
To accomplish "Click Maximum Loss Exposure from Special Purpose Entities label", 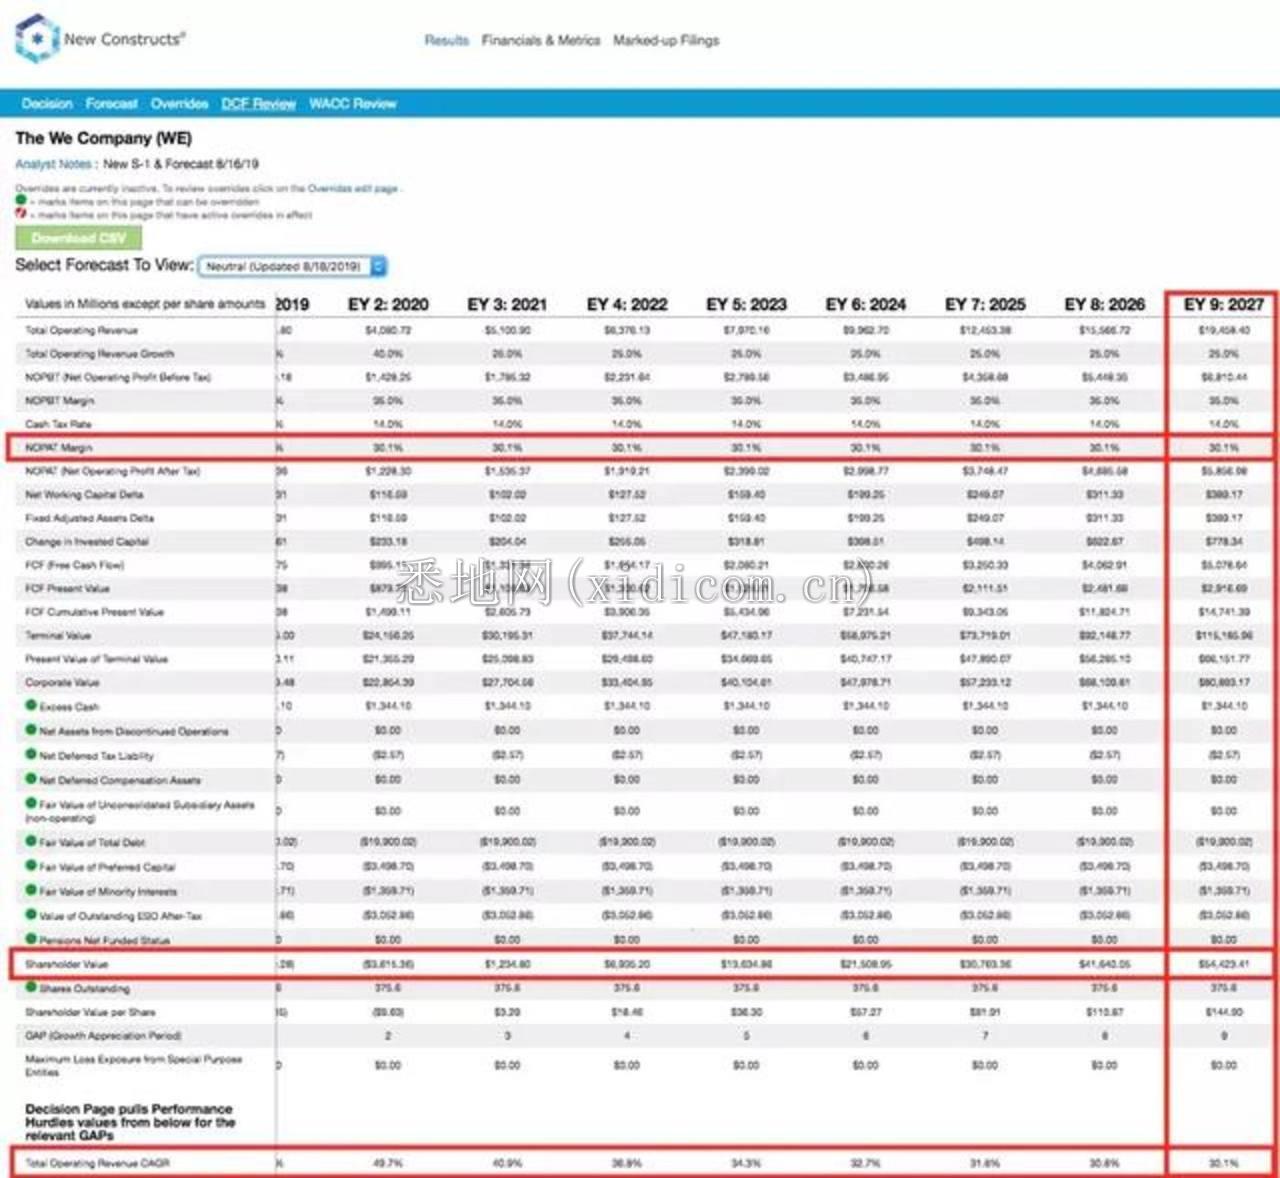I will click(x=134, y=1065).
